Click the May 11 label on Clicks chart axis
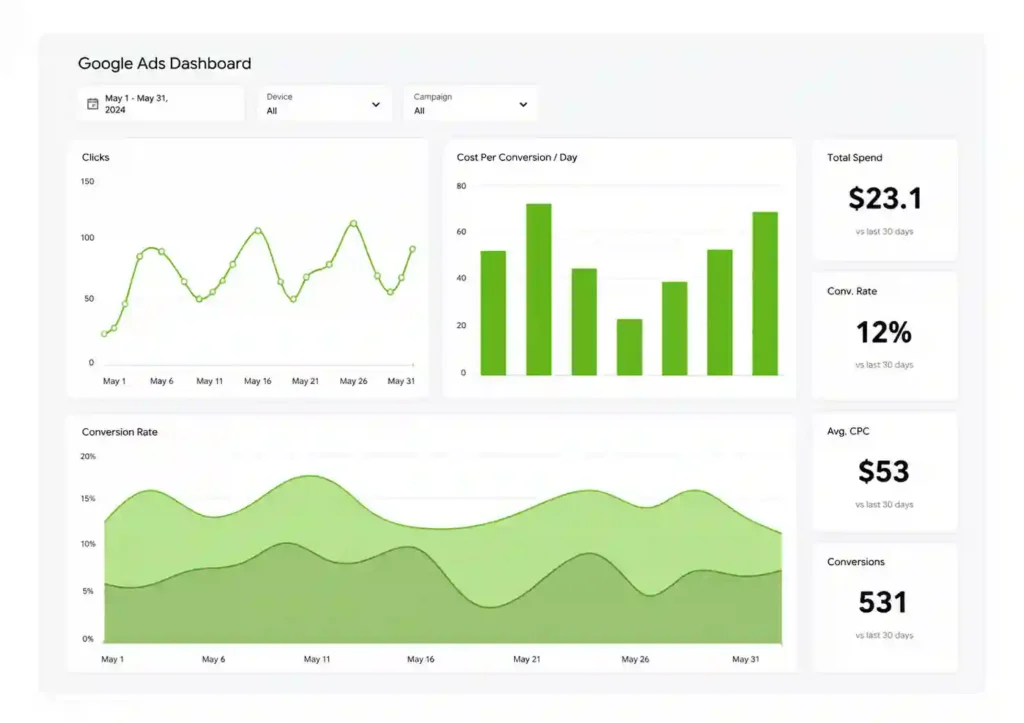Viewport: 1024px width, 723px height. pos(210,381)
